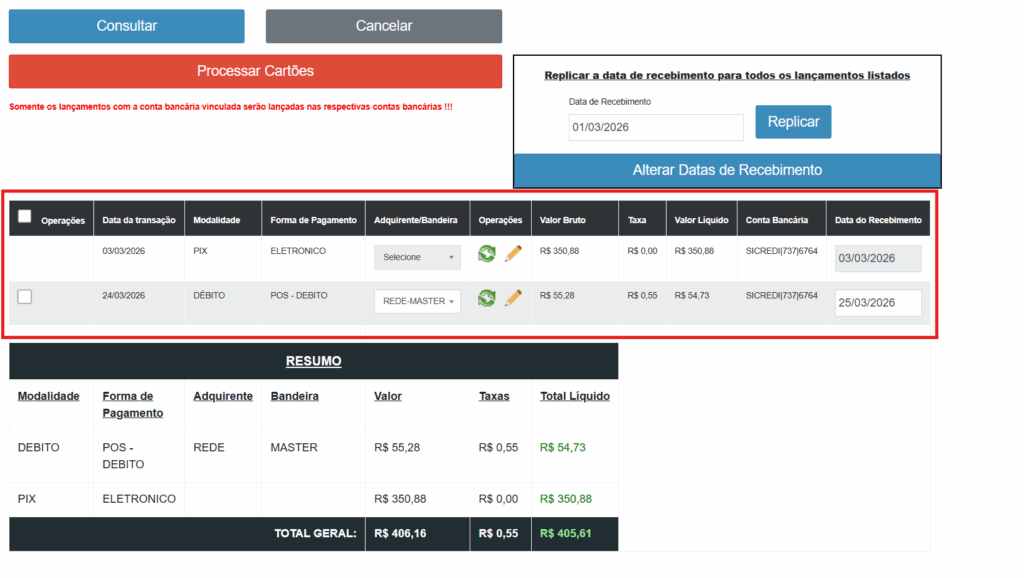Focus the Data de Recebimento field showing 01/03/2026
The height and width of the screenshot is (578, 1024).
655,128
